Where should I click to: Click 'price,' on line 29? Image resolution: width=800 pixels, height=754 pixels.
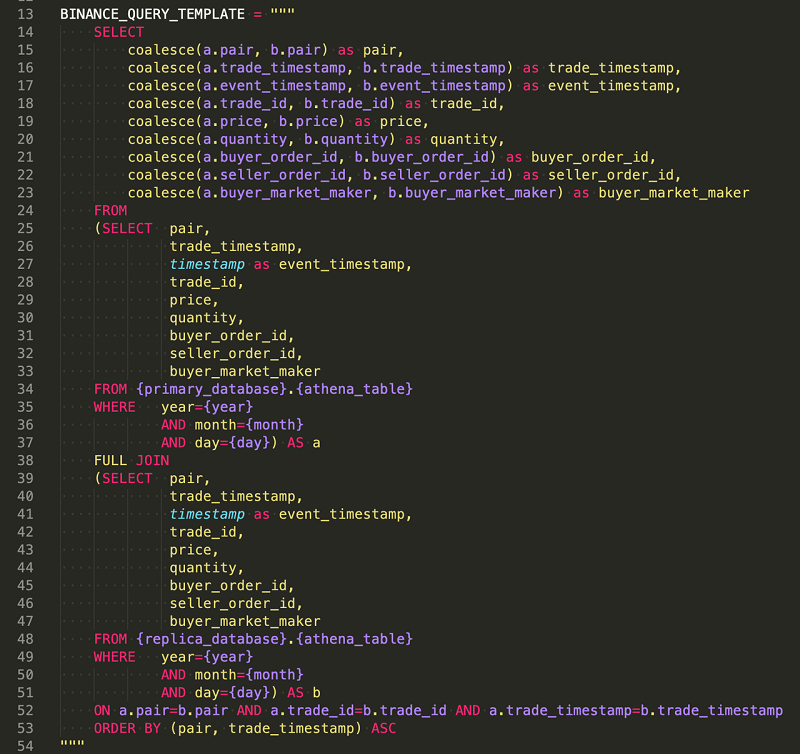click(x=194, y=300)
